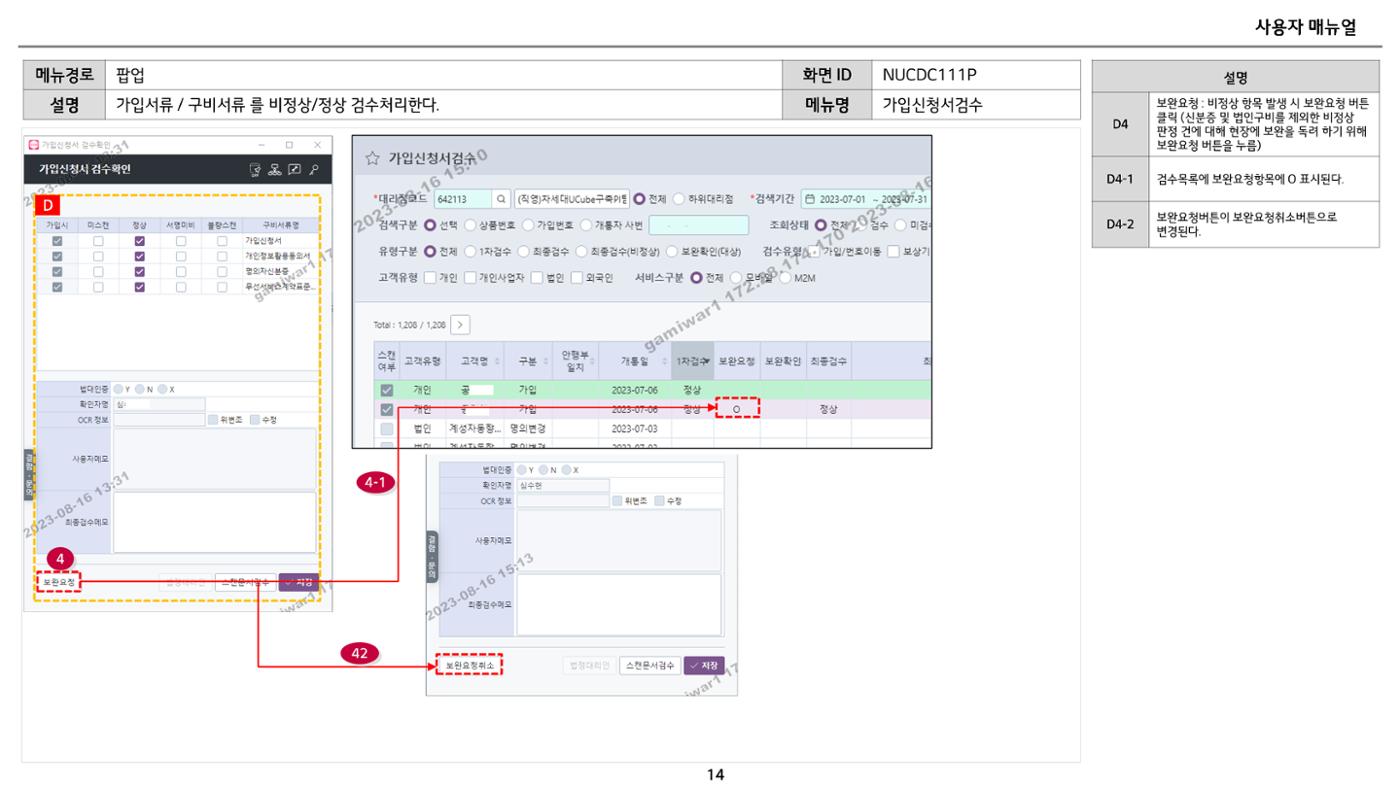Toggle 스캔여부 checkbox of 법인 명의변경 row

(x=387, y=428)
